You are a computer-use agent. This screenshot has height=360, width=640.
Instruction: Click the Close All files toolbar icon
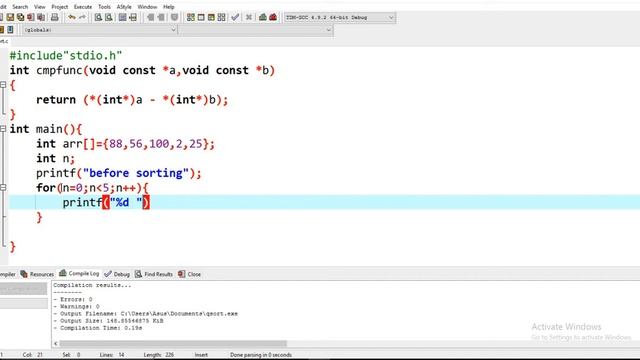(41, 17)
